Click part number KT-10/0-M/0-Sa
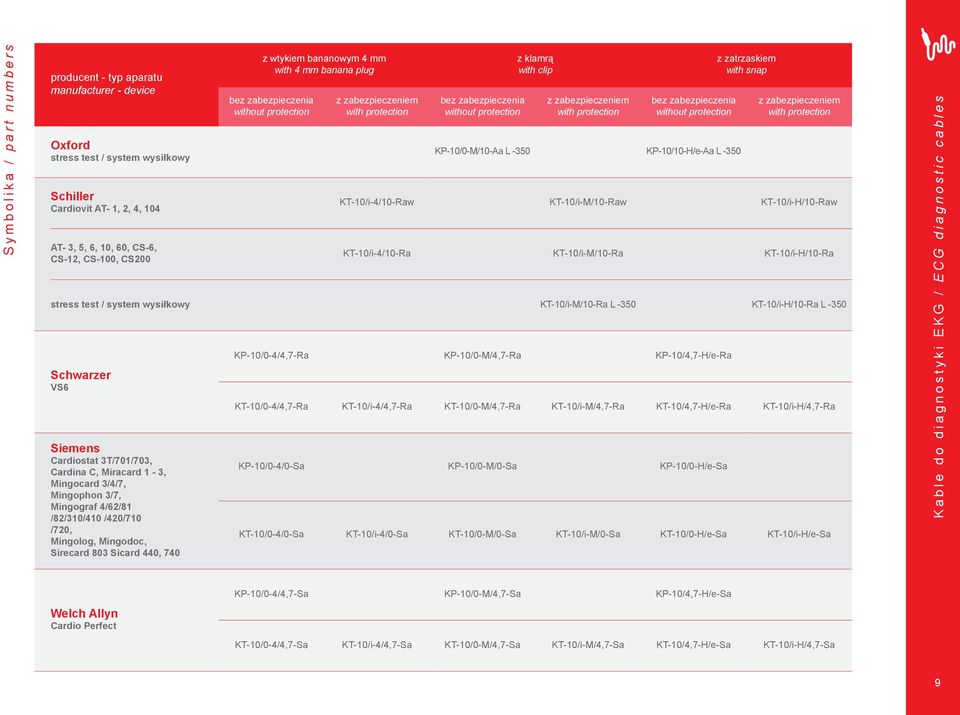The image size is (960, 715). (x=482, y=534)
